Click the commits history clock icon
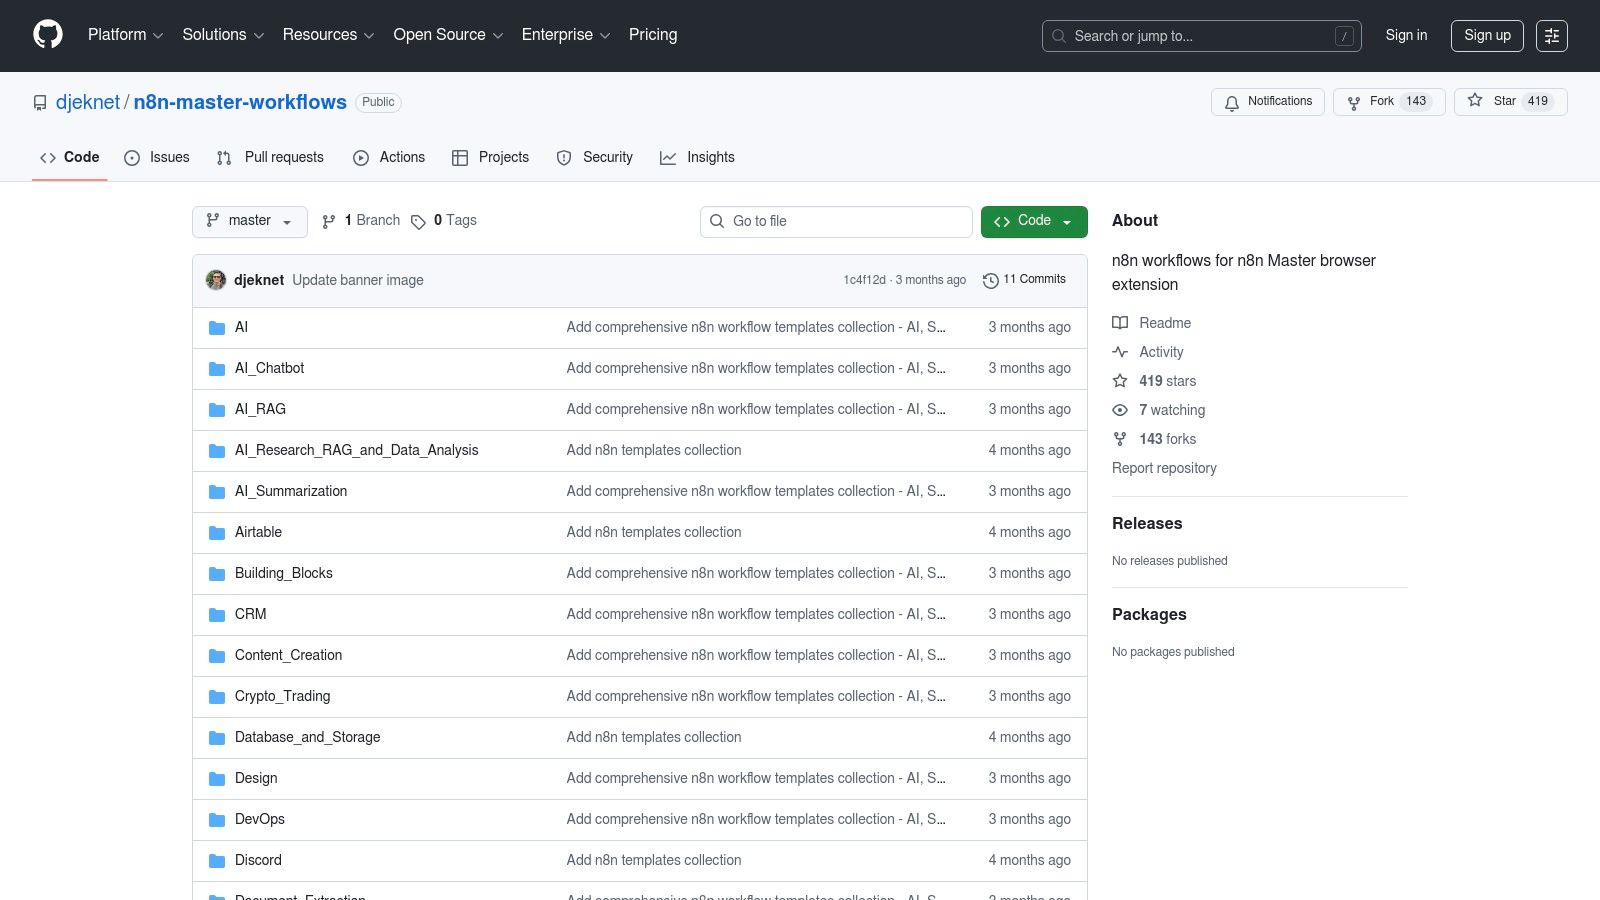Viewport: 1600px width, 900px height. click(x=990, y=280)
